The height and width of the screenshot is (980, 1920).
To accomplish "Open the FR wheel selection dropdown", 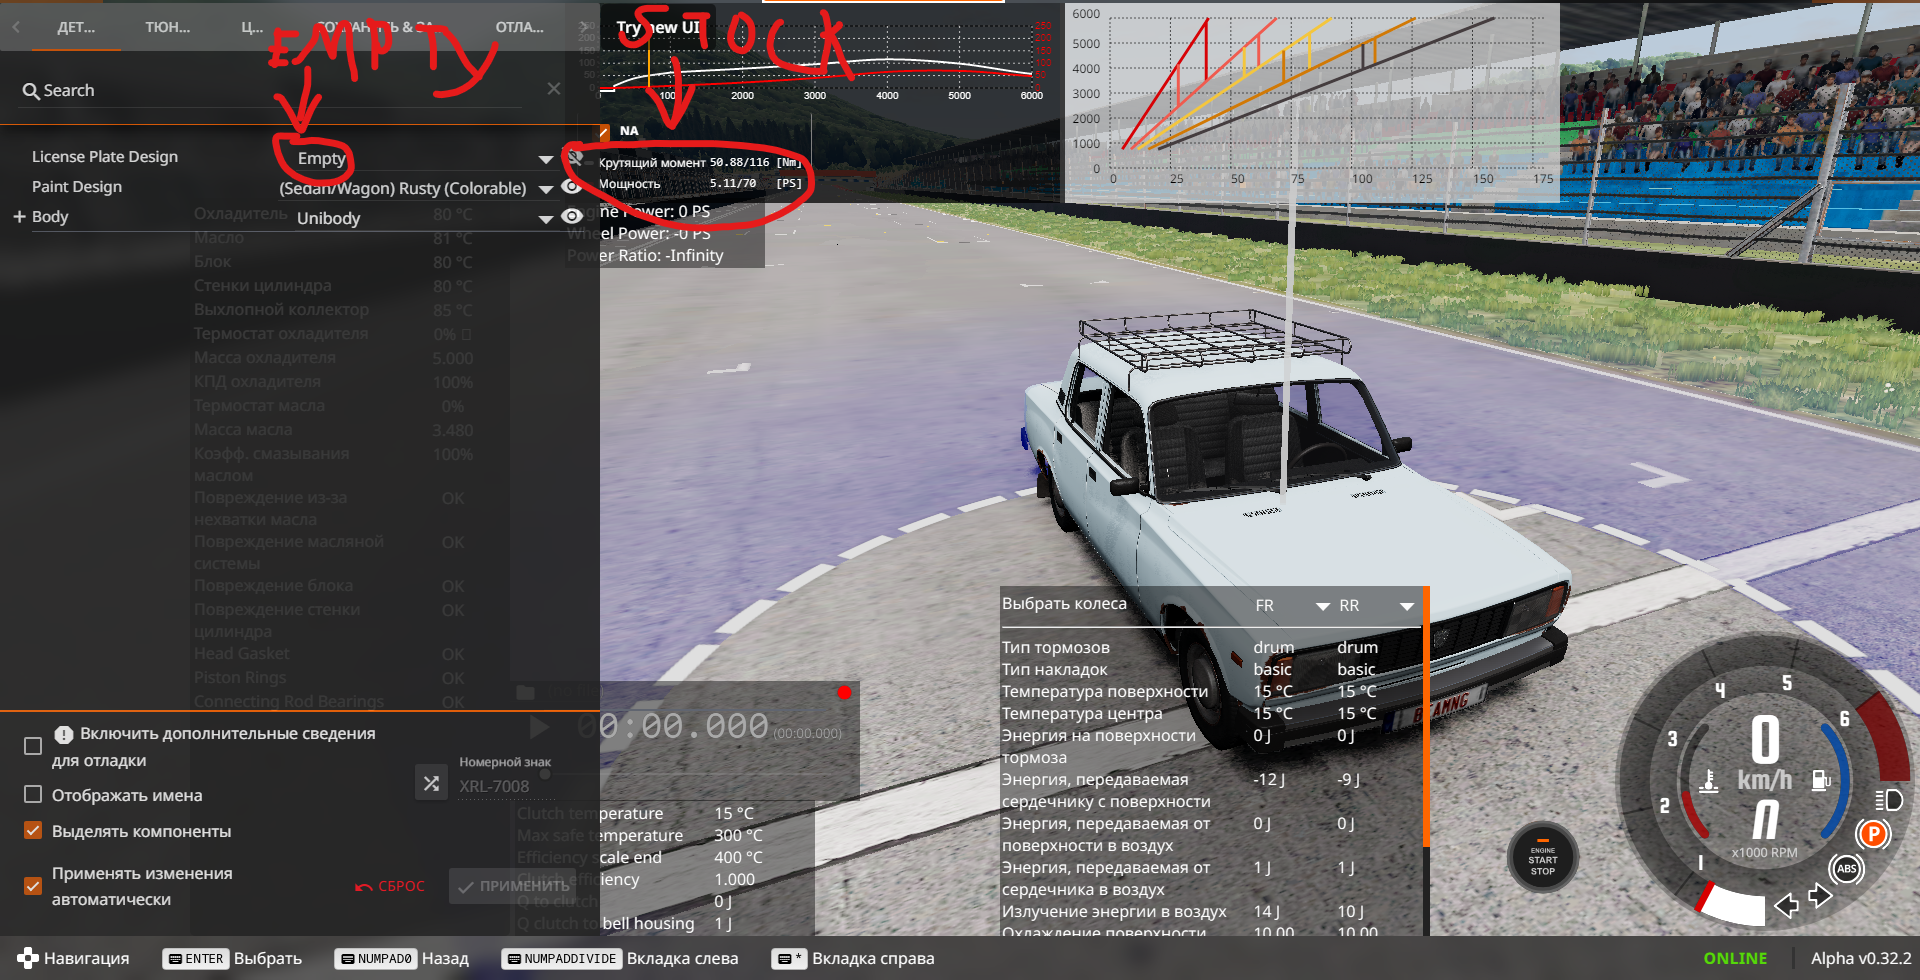I will tap(1292, 606).
